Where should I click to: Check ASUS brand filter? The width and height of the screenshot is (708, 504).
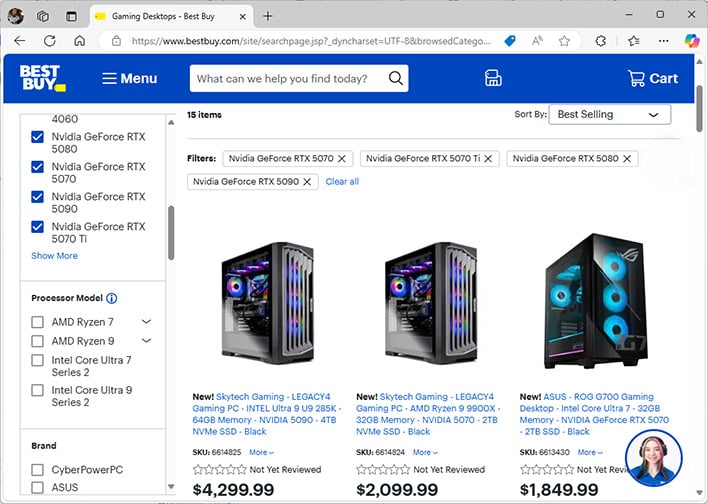(x=37, y=487)
